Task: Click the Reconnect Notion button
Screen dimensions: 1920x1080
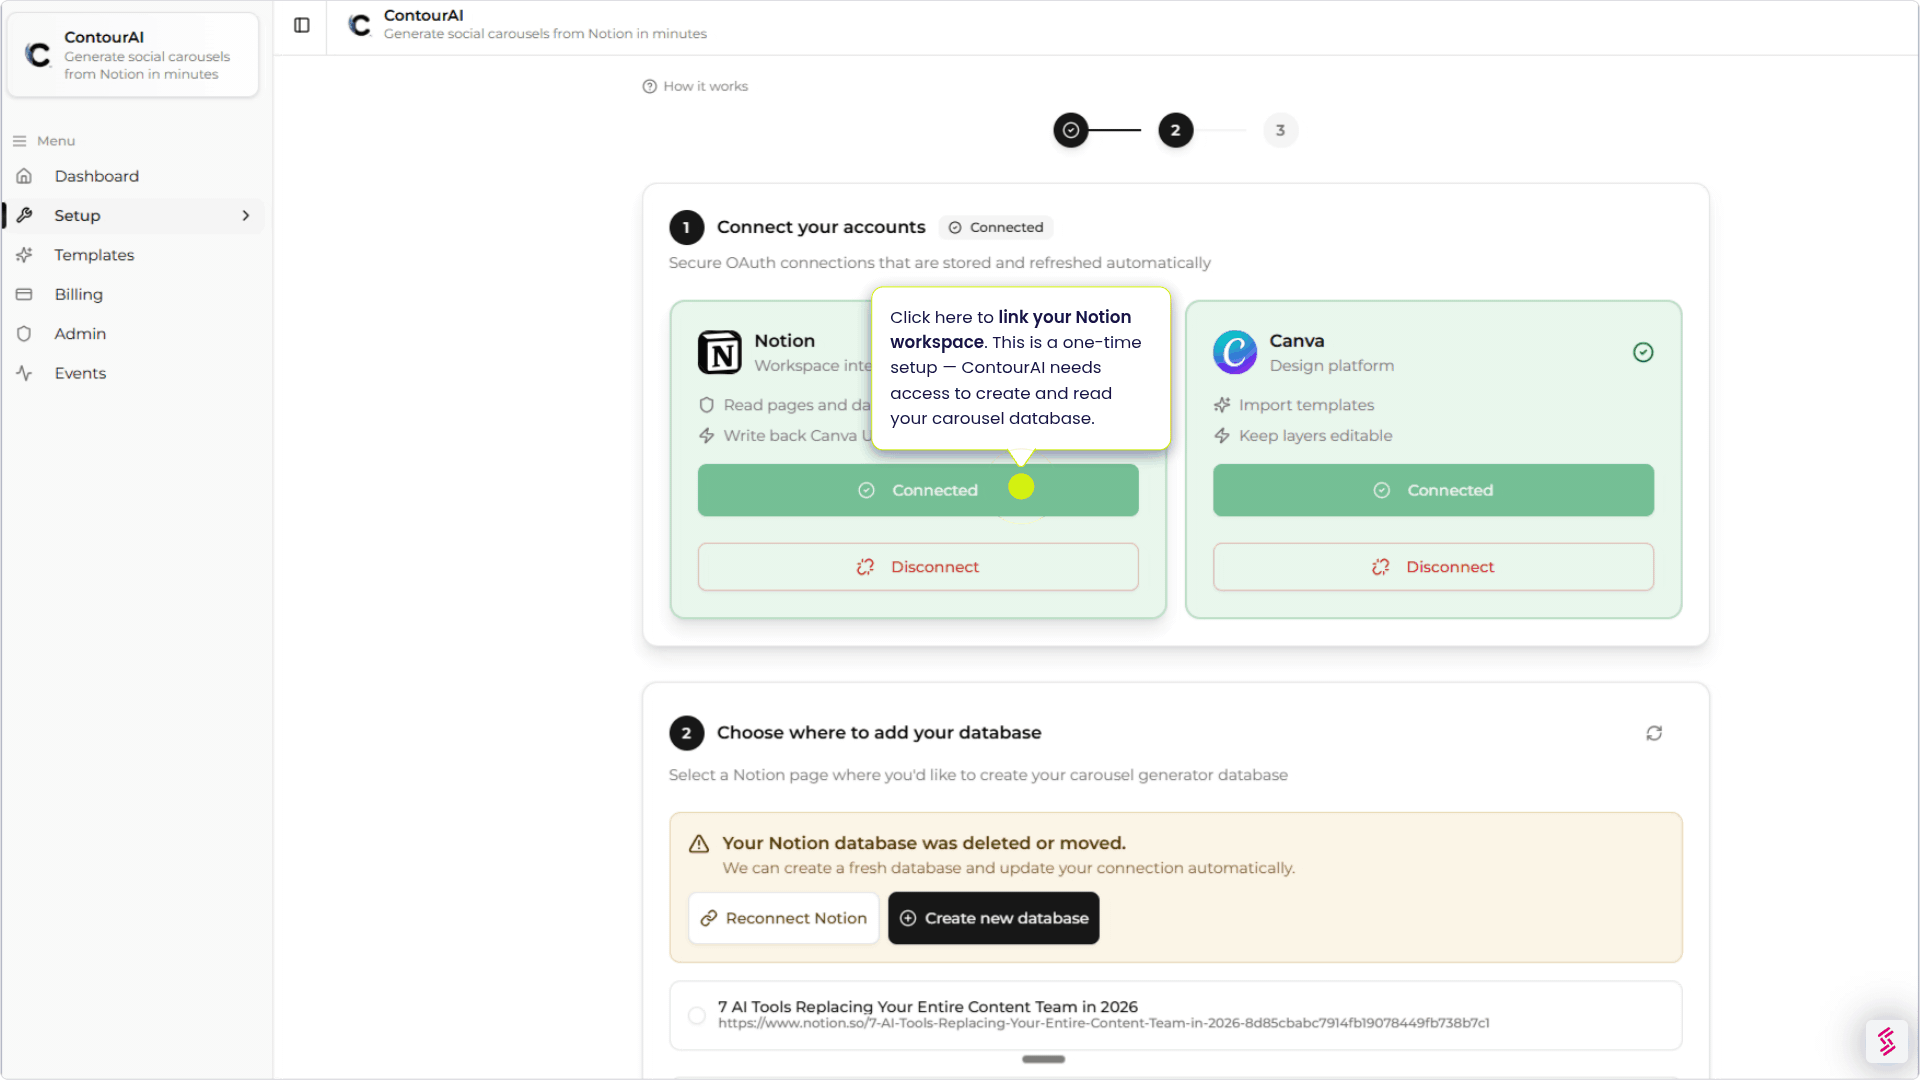Action: click(x=783, y=918)
